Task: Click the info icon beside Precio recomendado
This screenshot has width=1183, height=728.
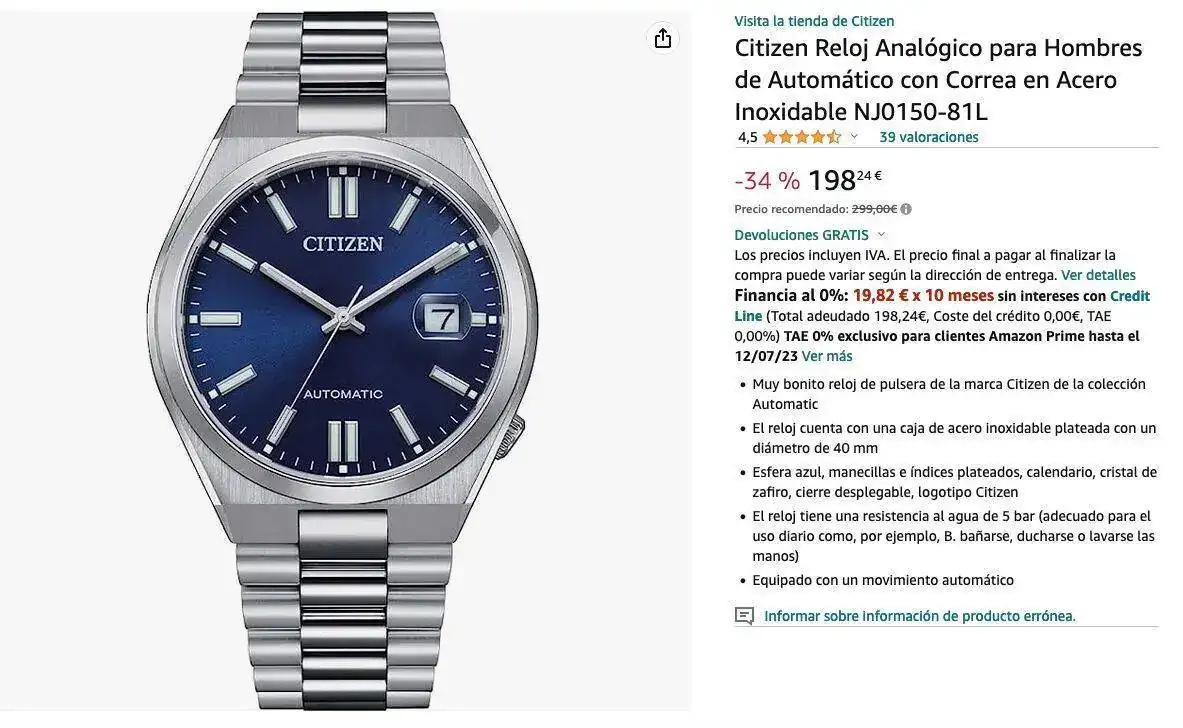Action: click(x=906, y=209)
